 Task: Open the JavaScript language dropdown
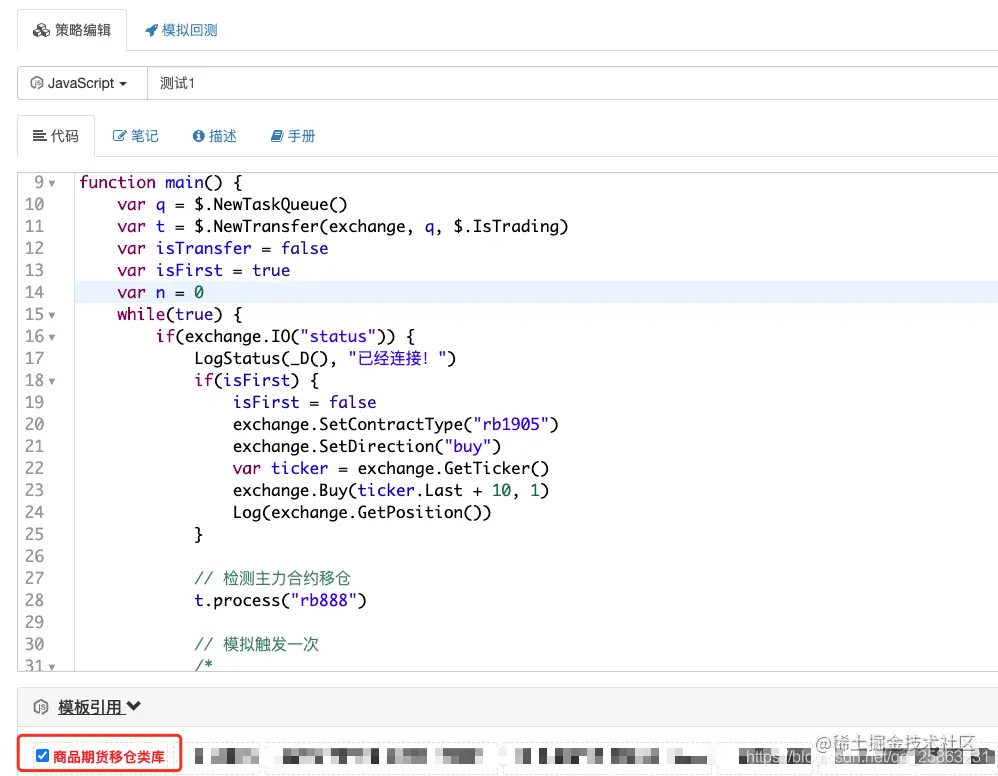point(82,83)
